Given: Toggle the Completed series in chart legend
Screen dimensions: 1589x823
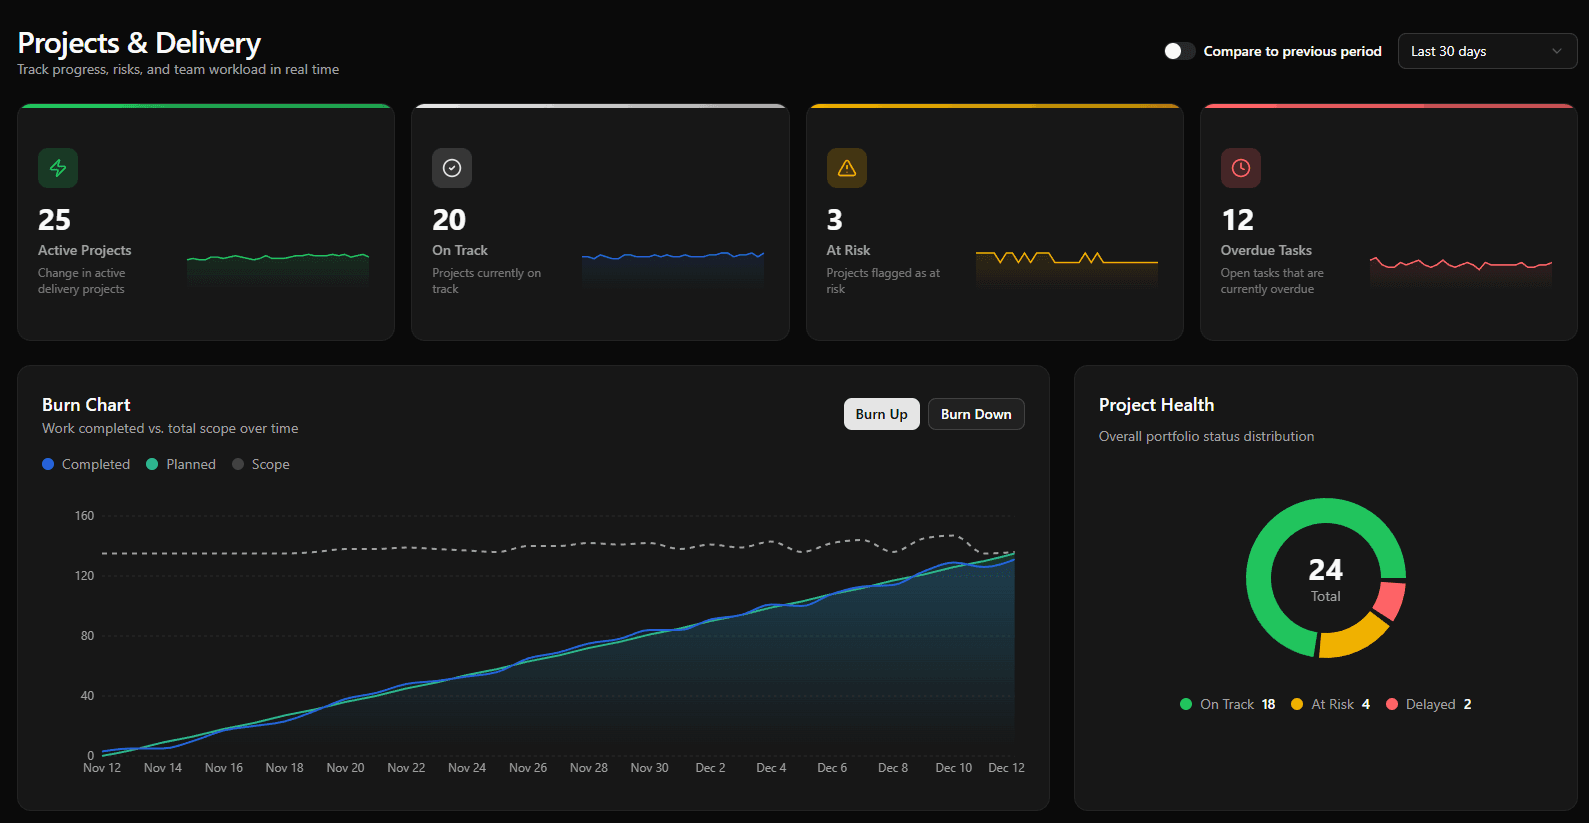Looking at the screenshot, I should pyautogui.click(x=86, y=464).
